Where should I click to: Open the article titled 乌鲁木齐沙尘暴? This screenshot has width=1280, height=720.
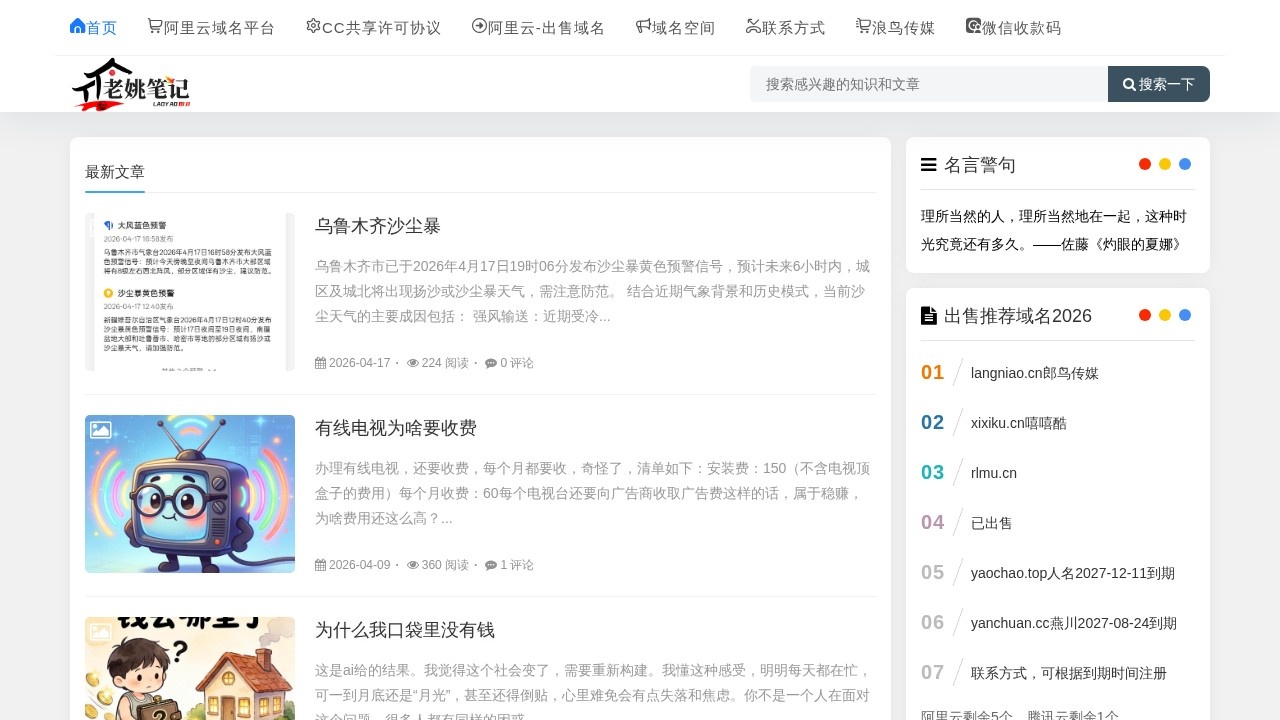pyautogui.click(x=377, y=226)
